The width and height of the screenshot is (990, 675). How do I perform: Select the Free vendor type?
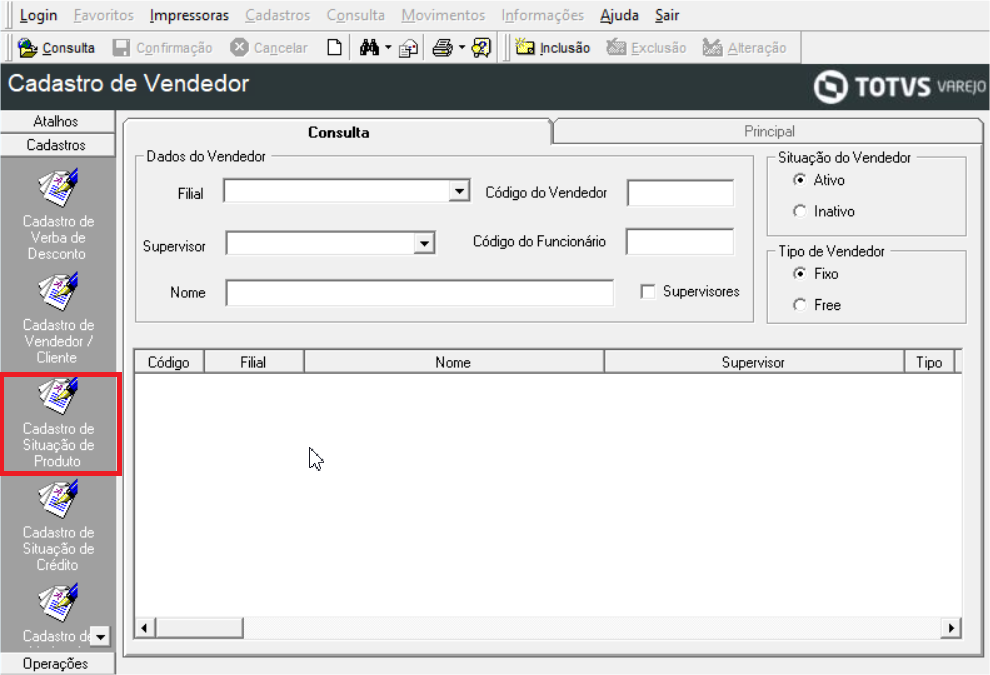point(799,305)
